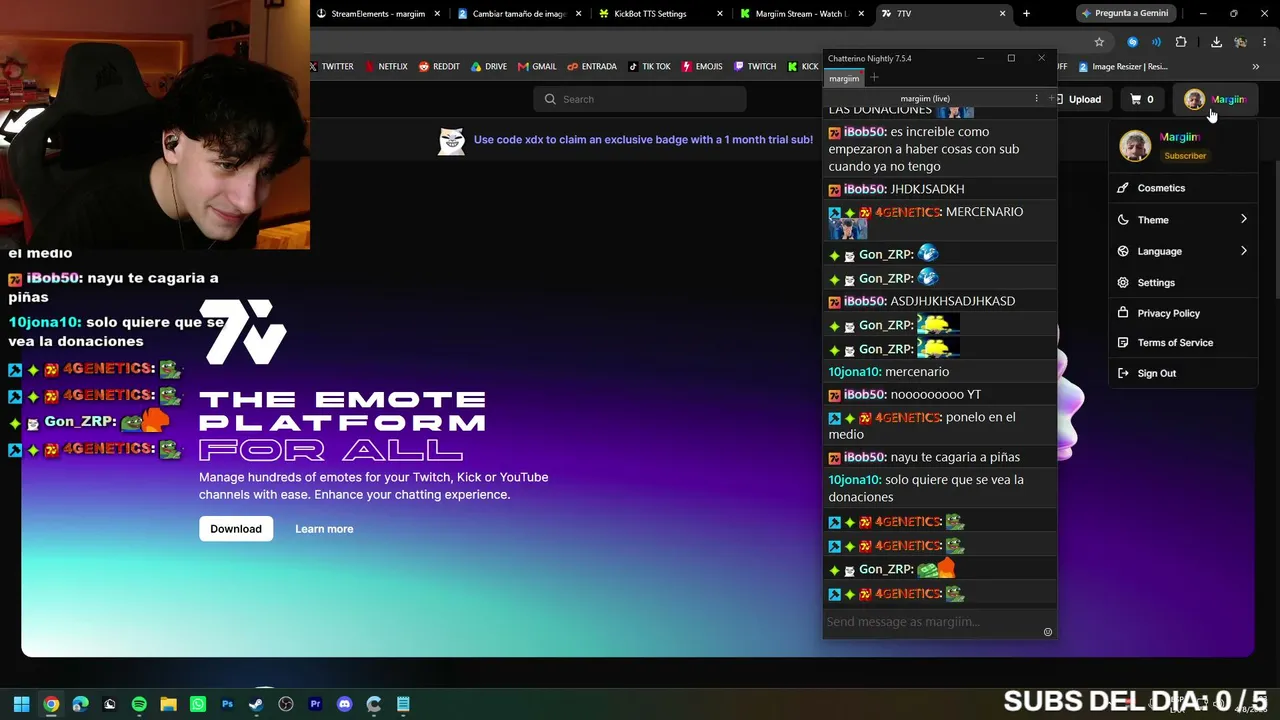
Task: Expand the Language submenu arrow
Action: (1243, 251)
